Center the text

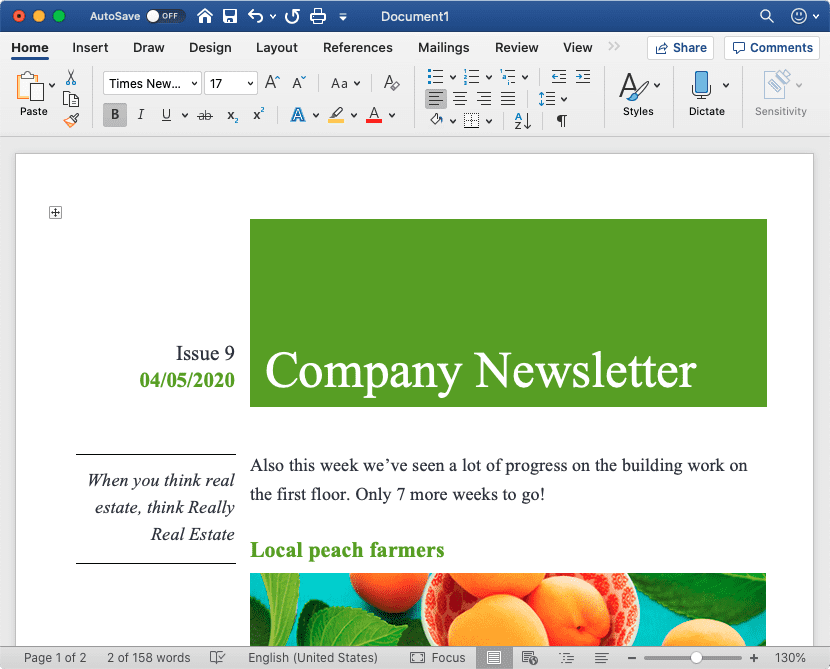pos(460,98)
